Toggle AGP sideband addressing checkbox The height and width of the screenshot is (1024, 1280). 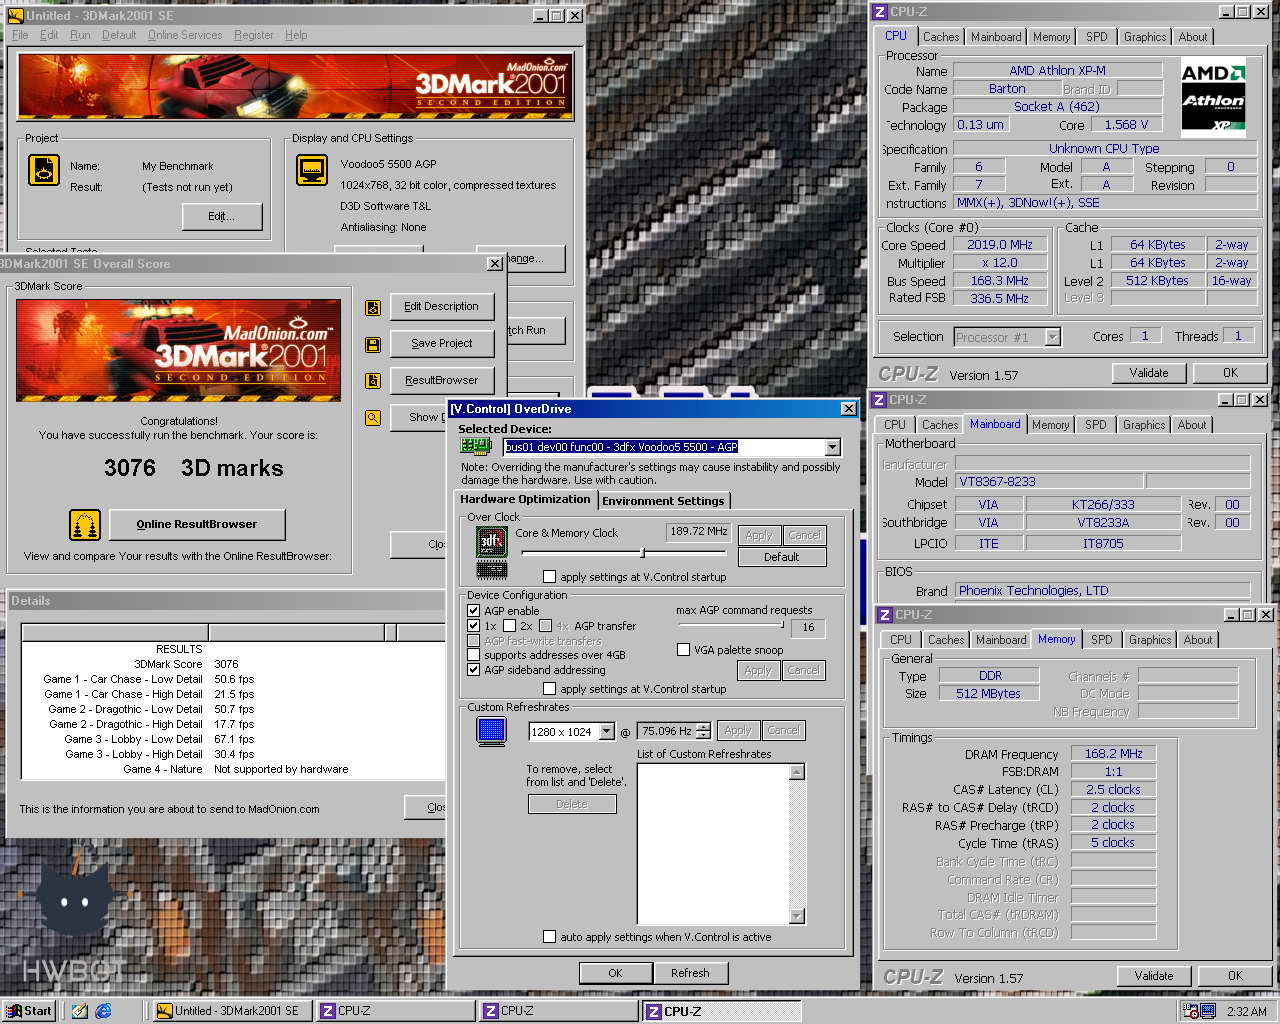473,670
